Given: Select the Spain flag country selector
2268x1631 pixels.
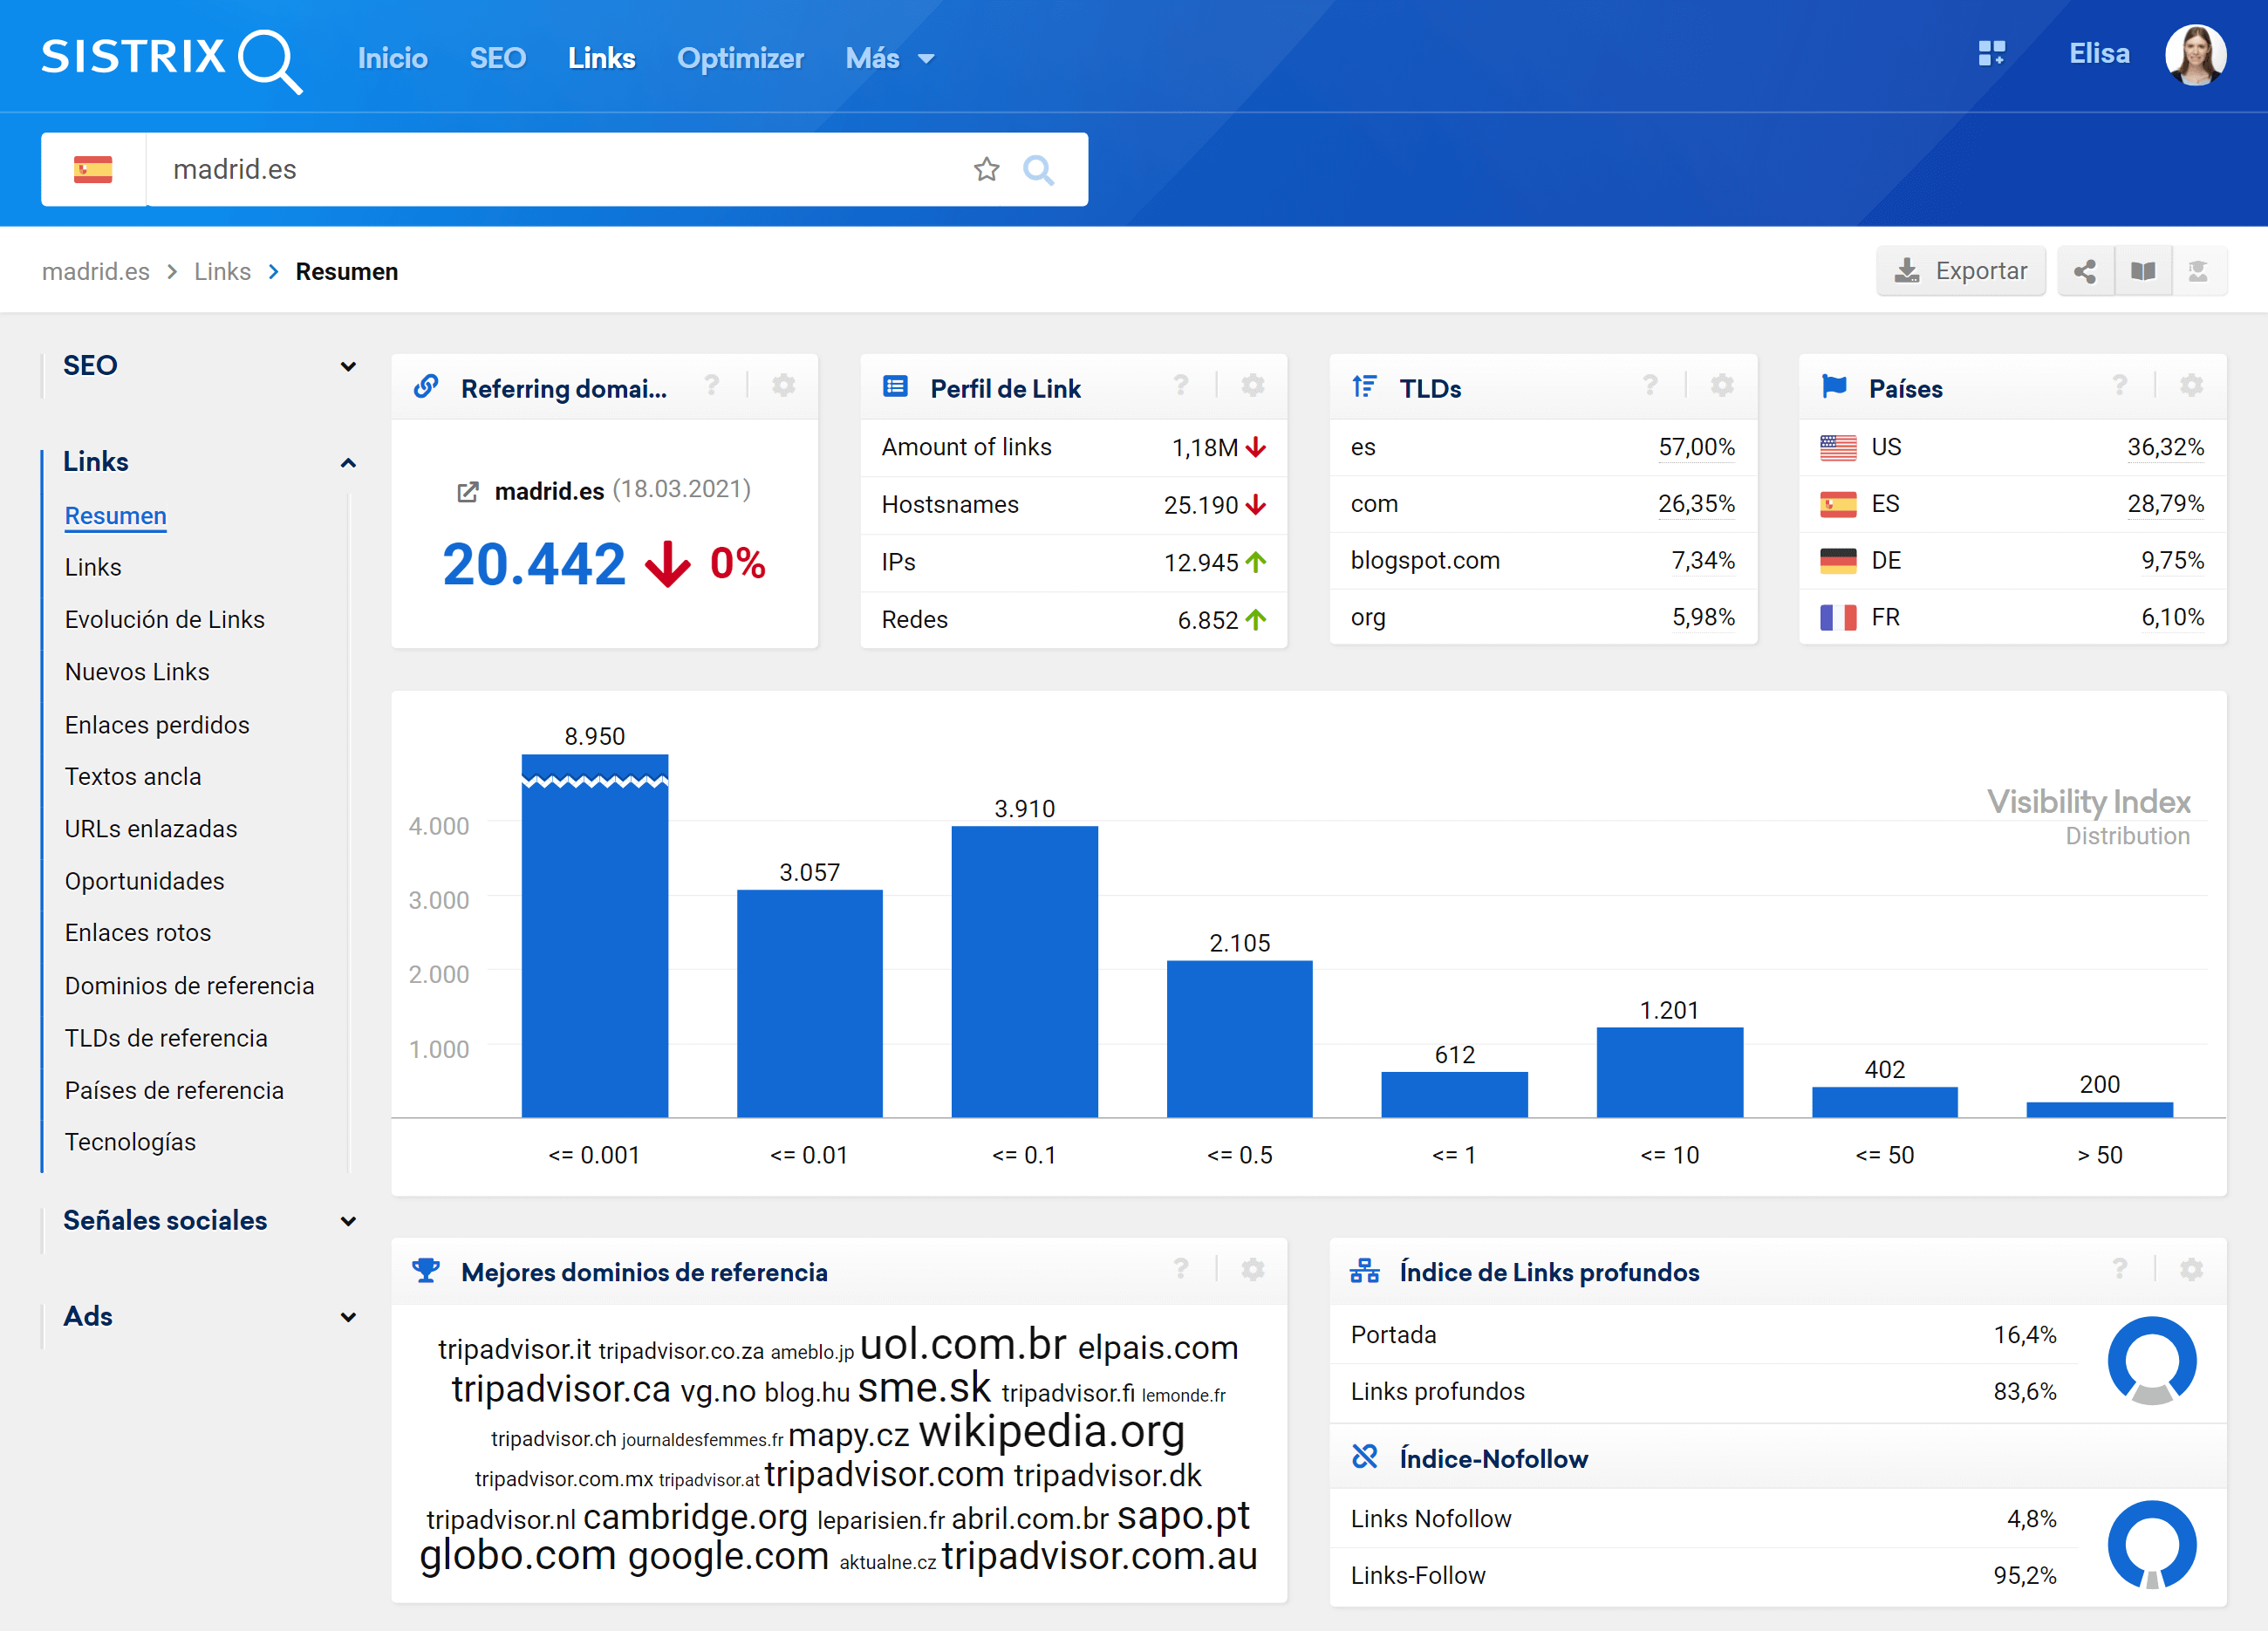Looking at the screenshot, I should pos(93,170).
